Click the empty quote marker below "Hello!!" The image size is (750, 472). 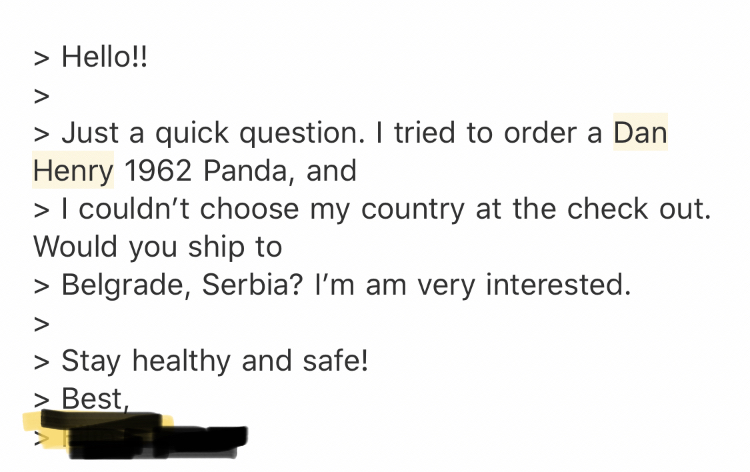click(x=41, y=95)
